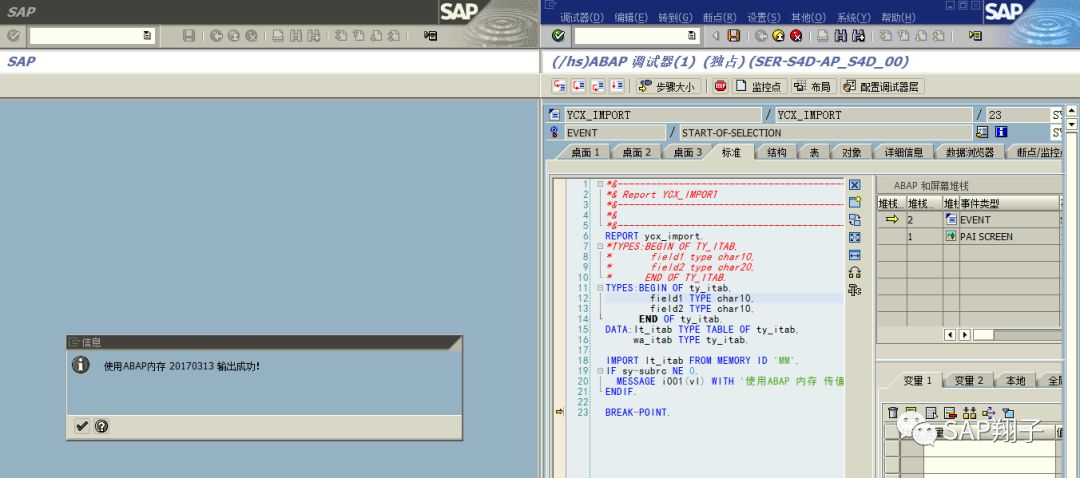Select the EVENT row in stack table
1080x478 pixels.
pyautogui.click(x=968, y=220)
